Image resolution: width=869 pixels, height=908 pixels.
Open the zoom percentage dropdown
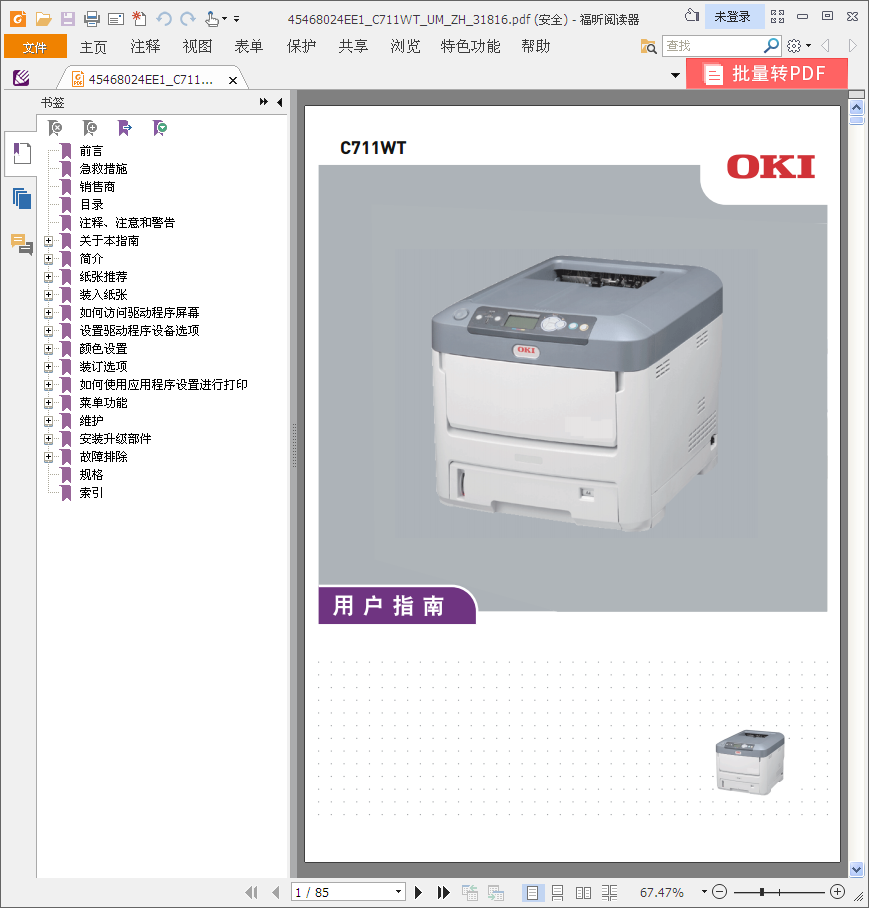tap(704, 892)
